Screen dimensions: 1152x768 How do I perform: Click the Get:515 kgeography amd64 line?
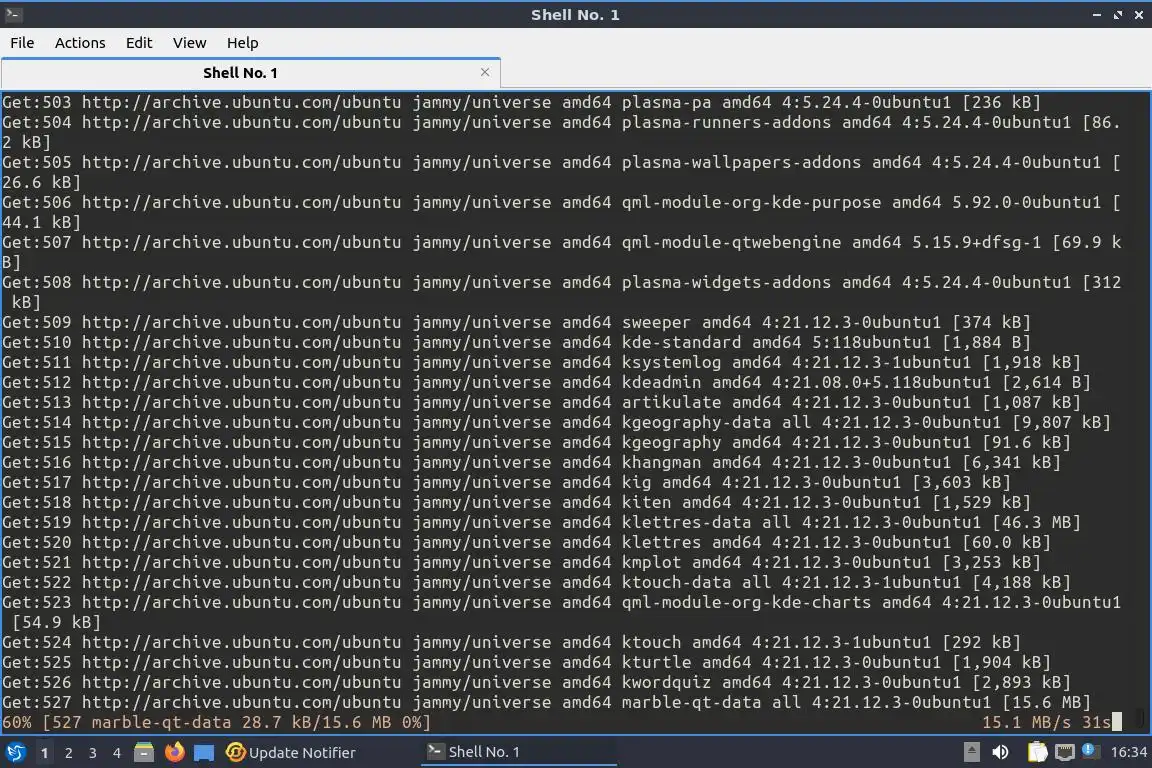(x=536, y=442)
